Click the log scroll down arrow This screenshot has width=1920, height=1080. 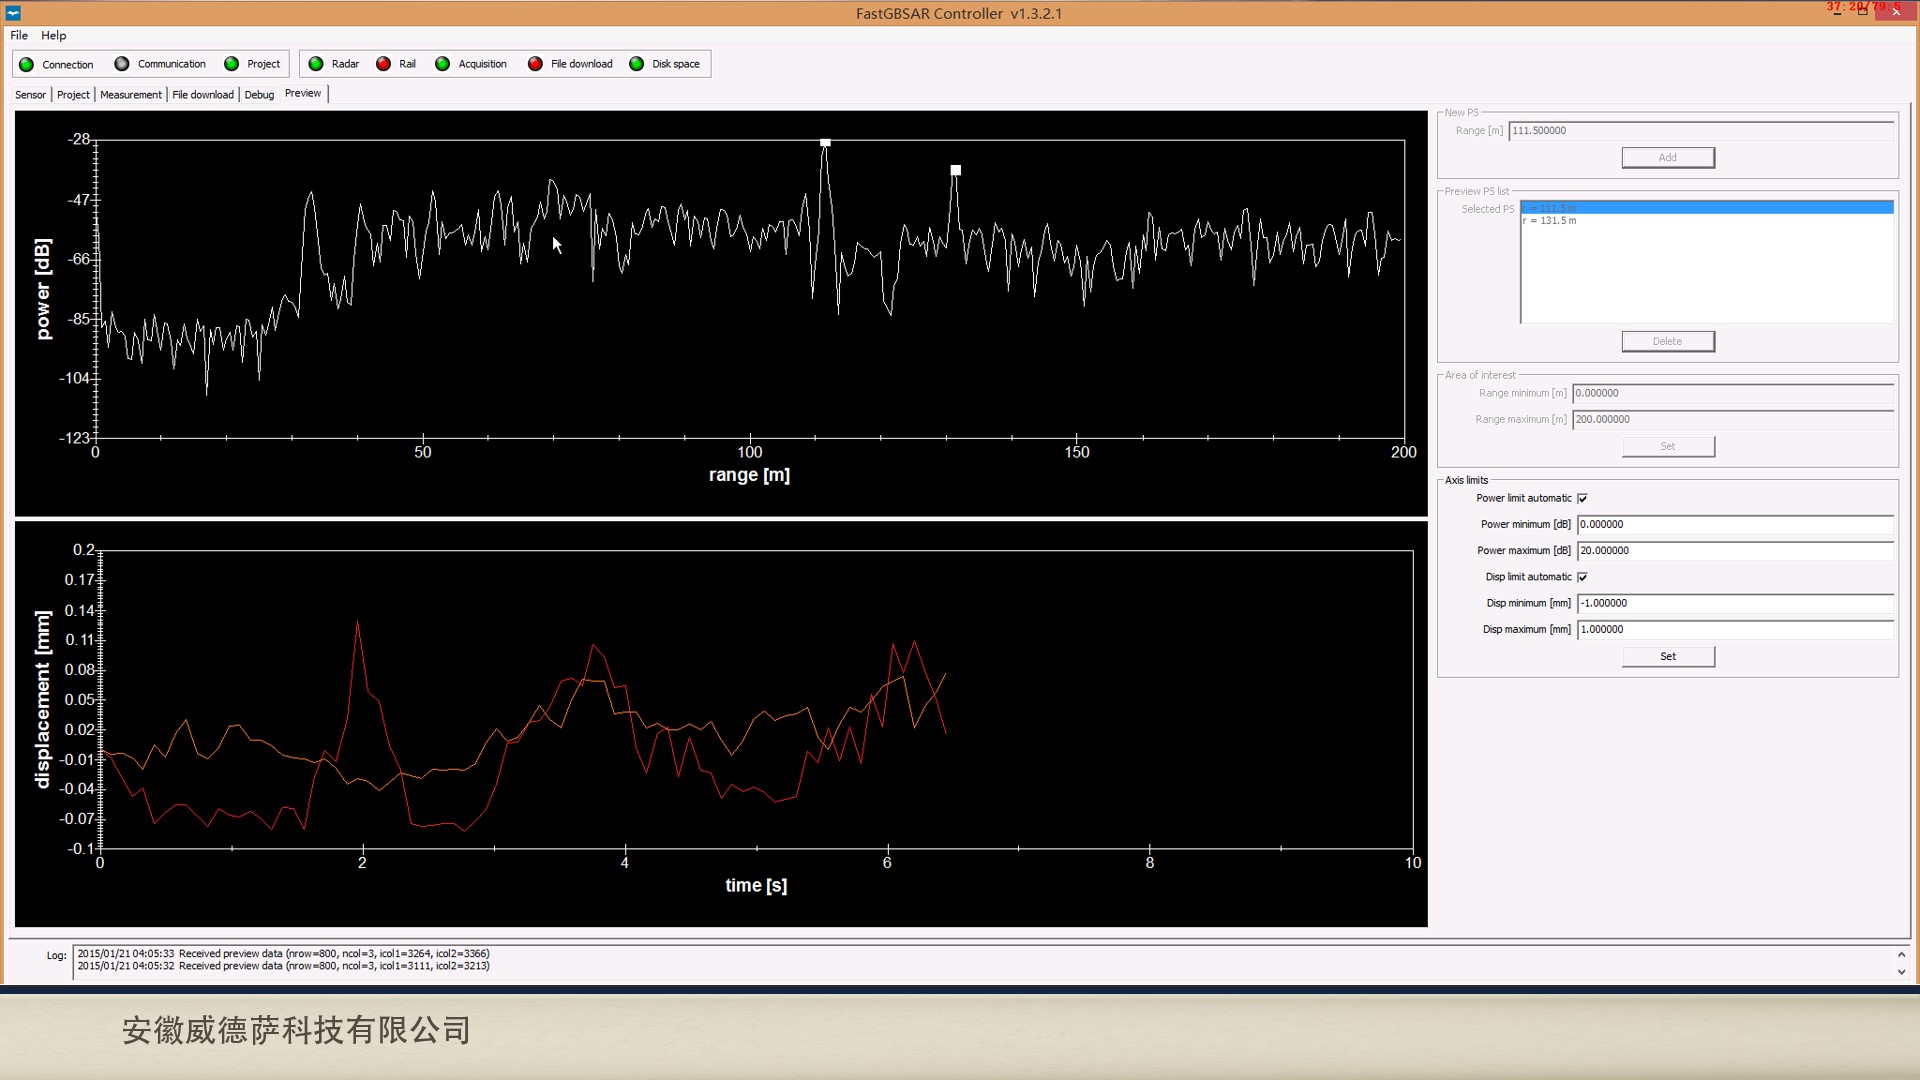tap(1901, 972)
